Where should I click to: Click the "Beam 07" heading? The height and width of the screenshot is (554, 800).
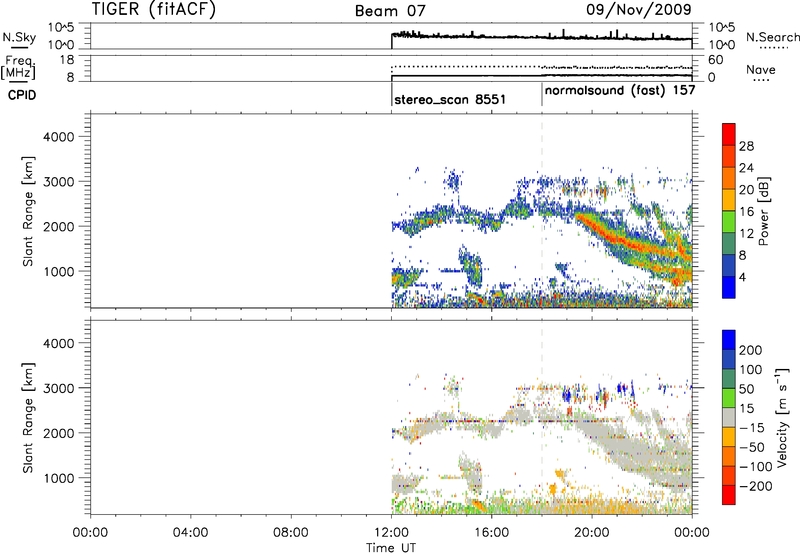390,10
